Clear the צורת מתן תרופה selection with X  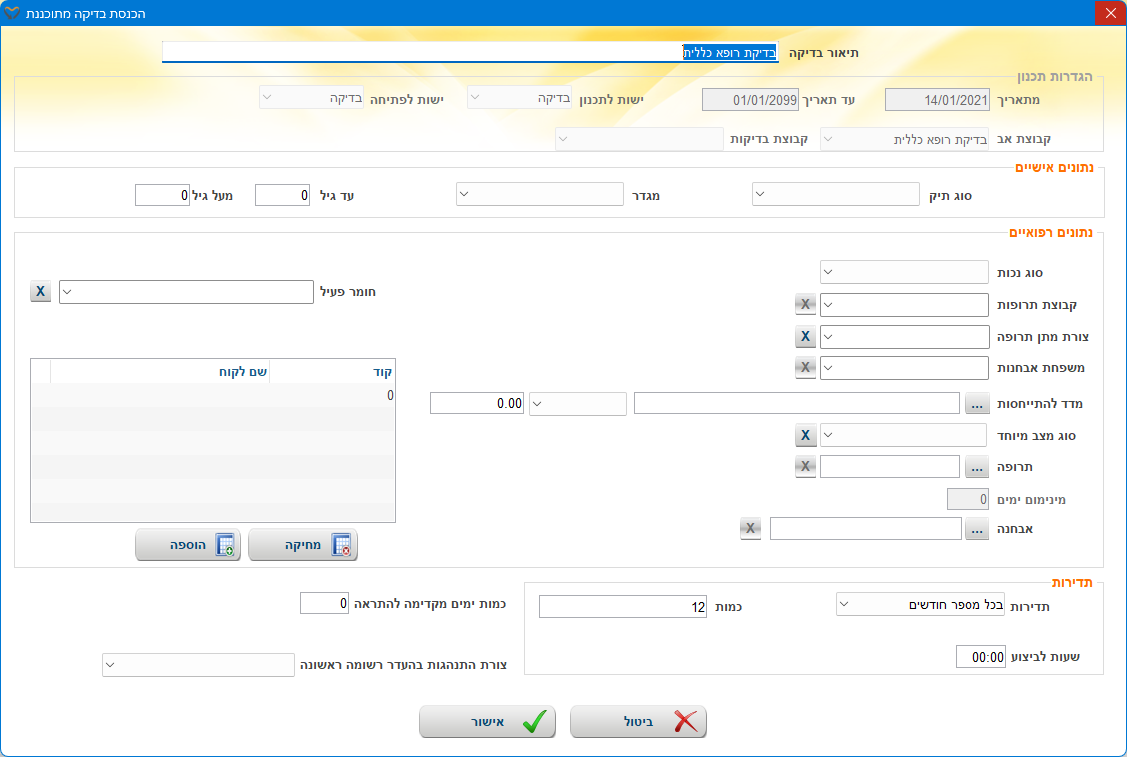tap(805, 336)
